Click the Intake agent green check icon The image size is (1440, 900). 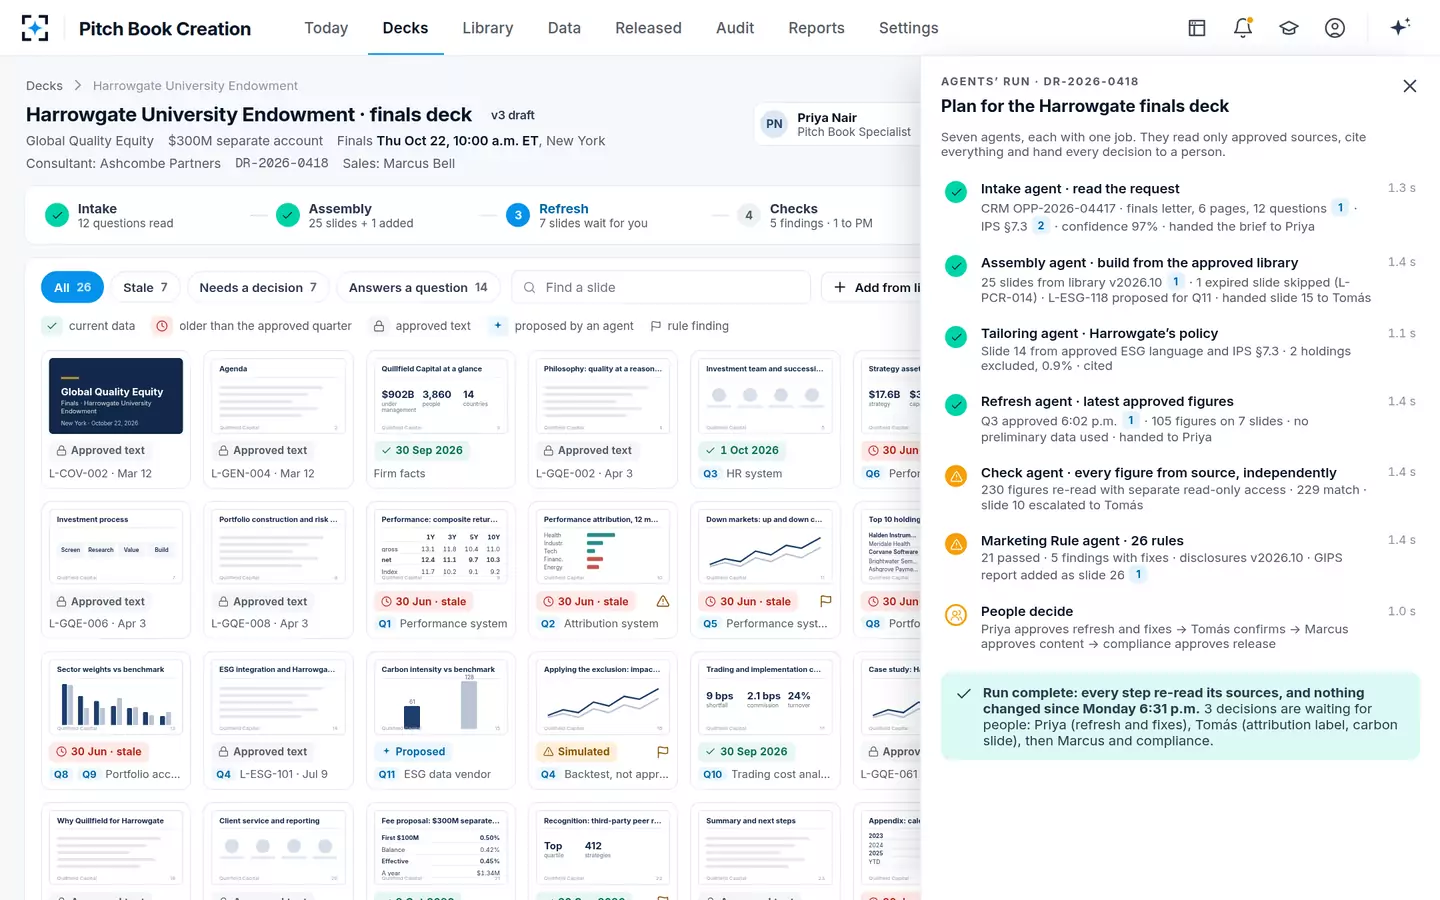(956, 192)
